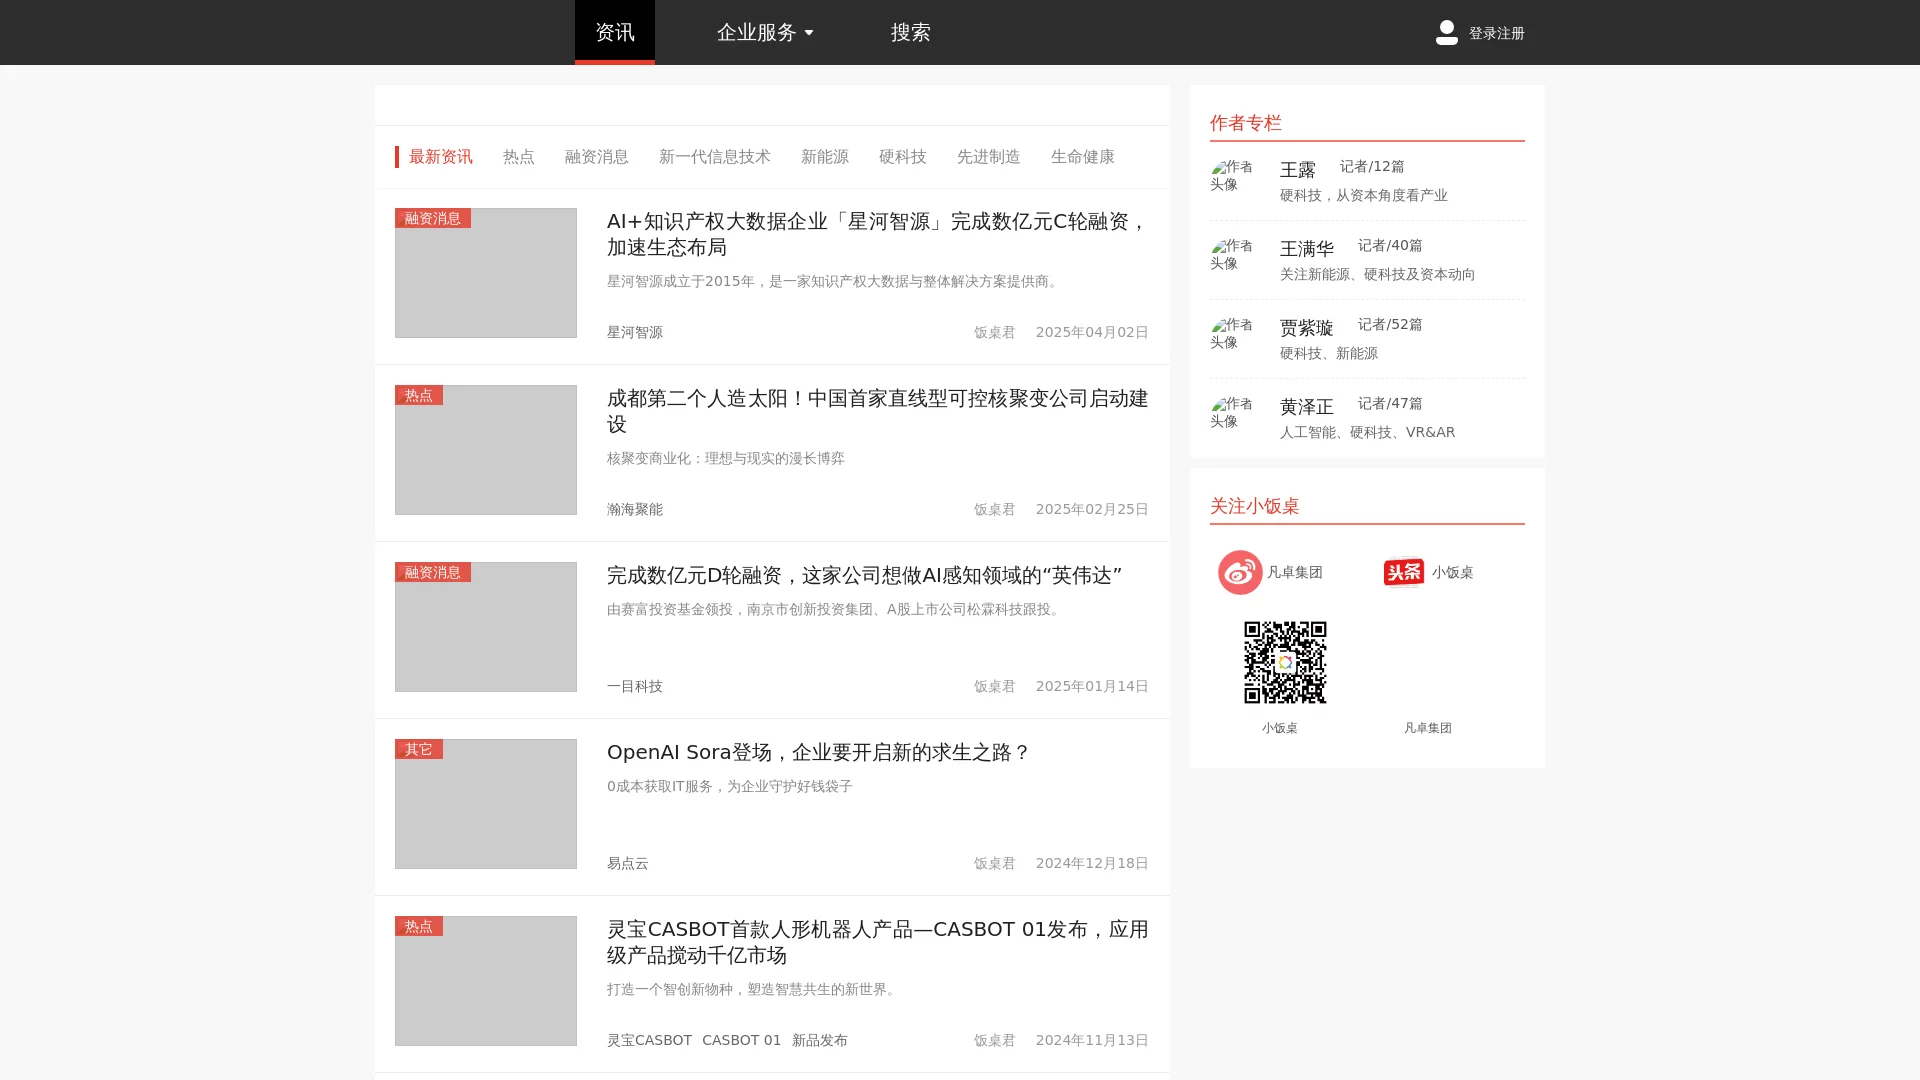Open the 新能源 category tab
1920x1080 pixels.
pyautogui.click(x=824, y=157)
